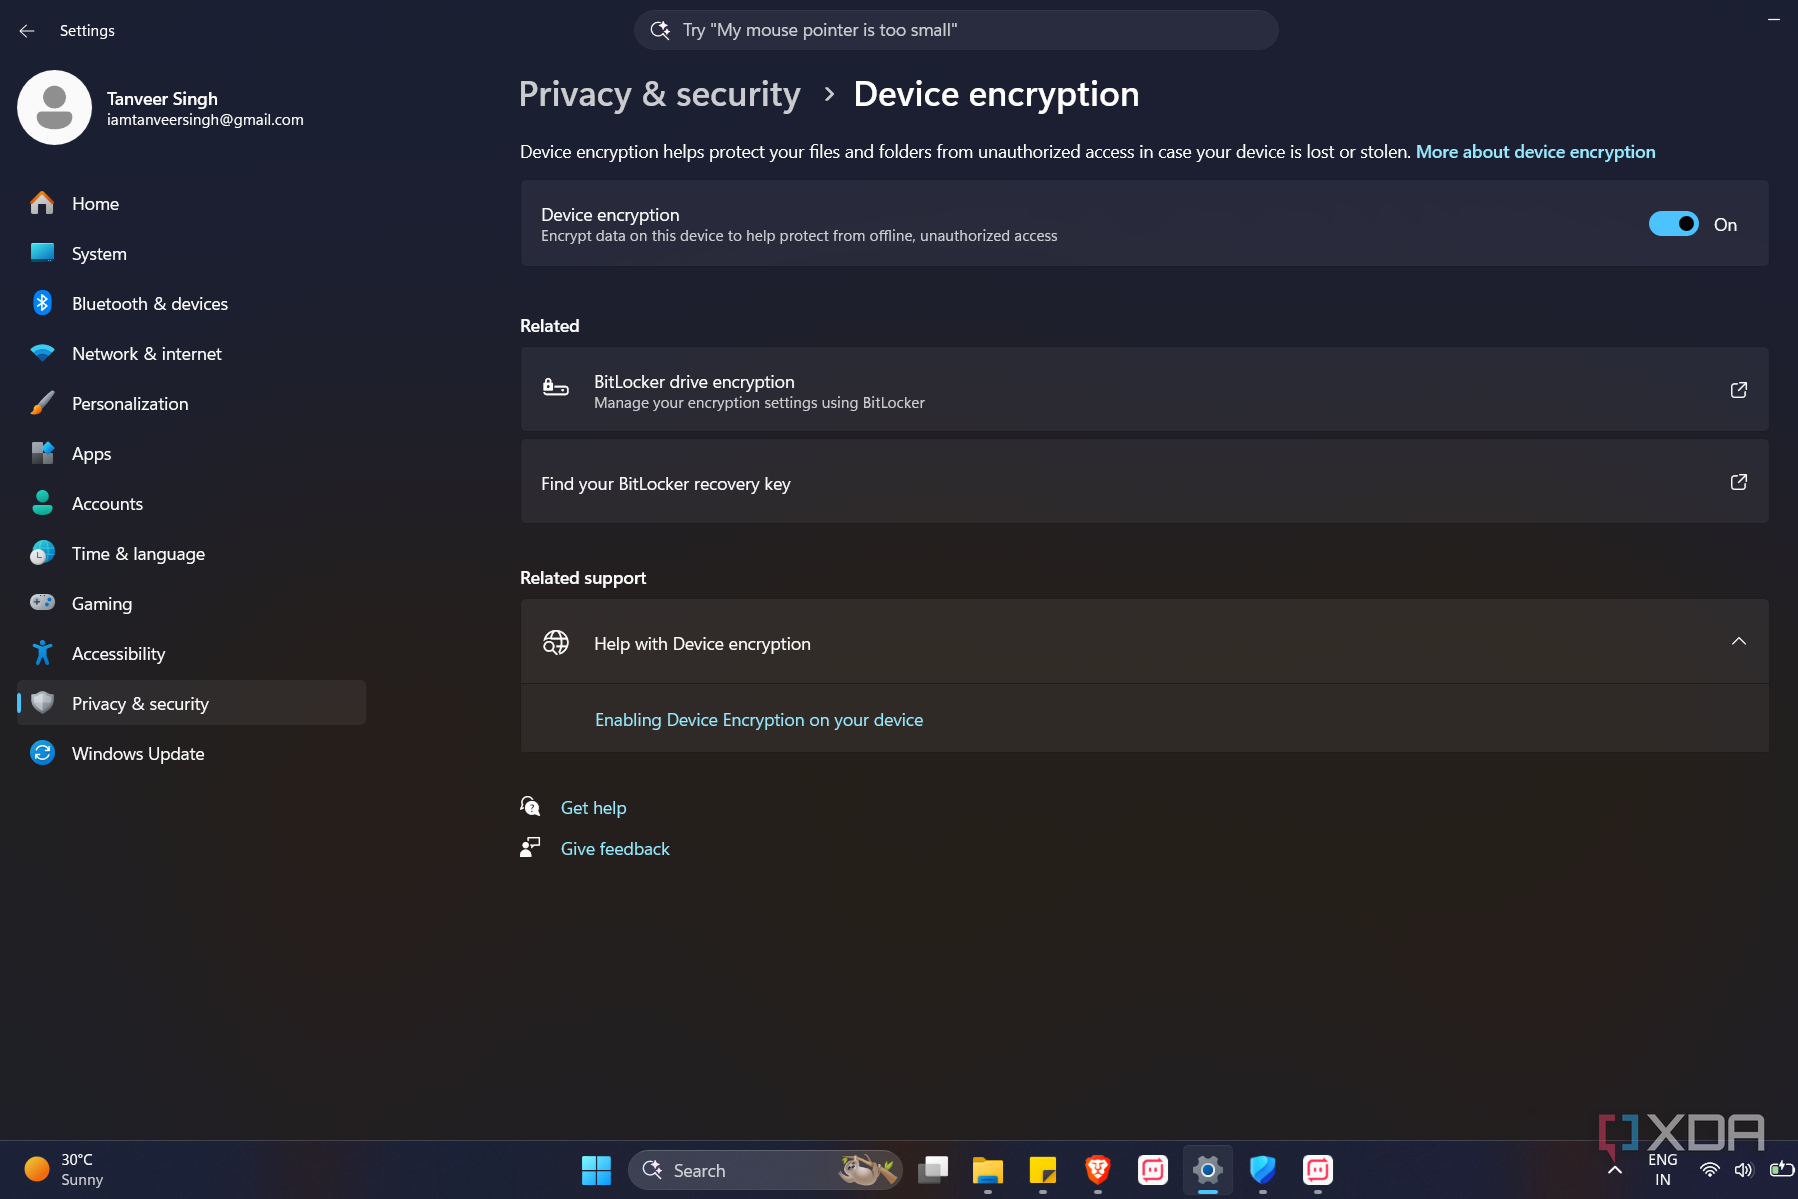The height and width of the screenshot is (1199, 1798).
Task: Go back with the Settings back arrow
Action: (27, 31)
